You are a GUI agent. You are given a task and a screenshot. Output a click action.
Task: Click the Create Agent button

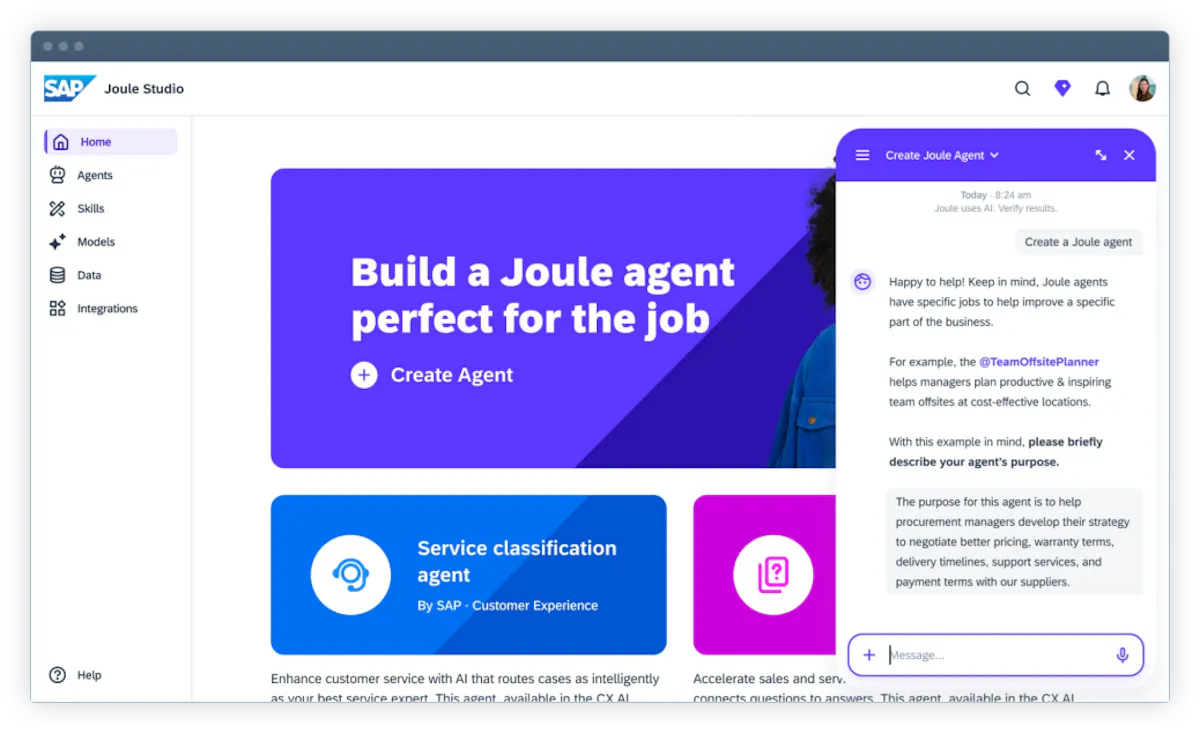[x=432, y=375]
